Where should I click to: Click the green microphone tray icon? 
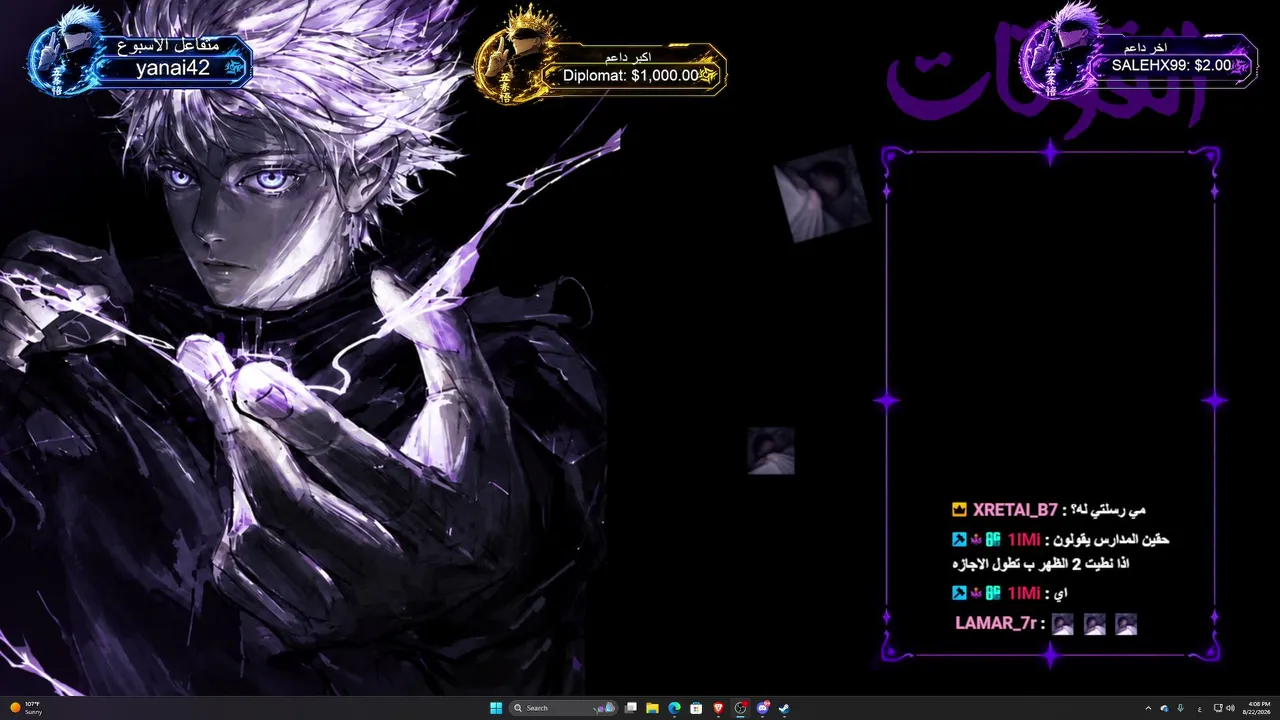point(1181,708)
